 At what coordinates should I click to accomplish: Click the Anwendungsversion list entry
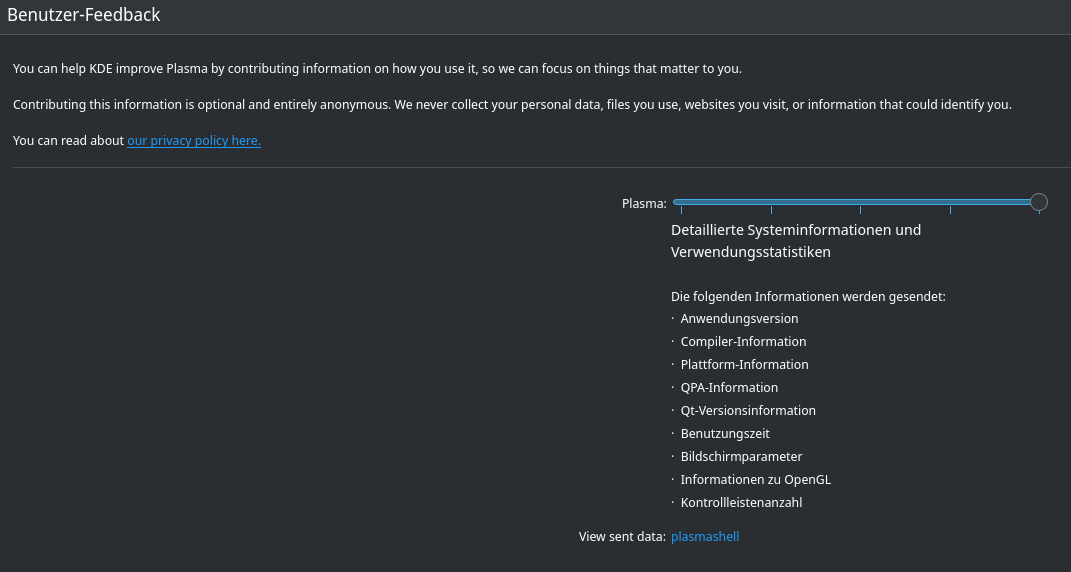pos(739,319)
